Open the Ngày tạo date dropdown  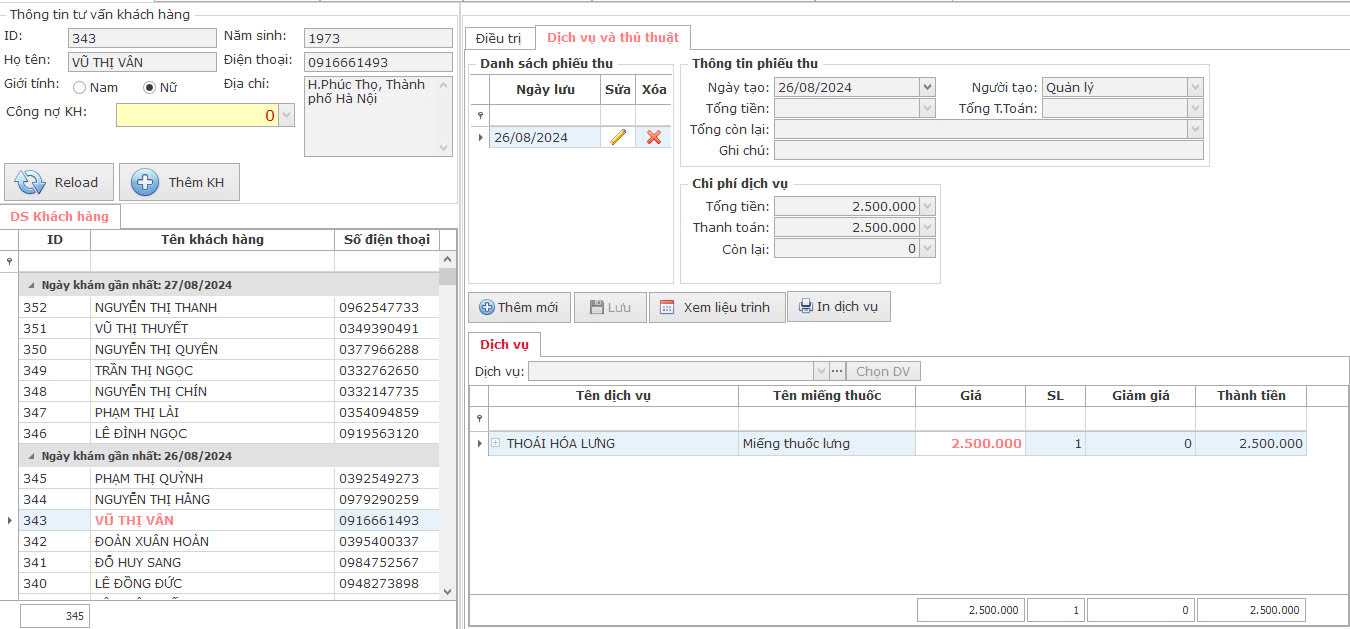(x=927, y=87)
